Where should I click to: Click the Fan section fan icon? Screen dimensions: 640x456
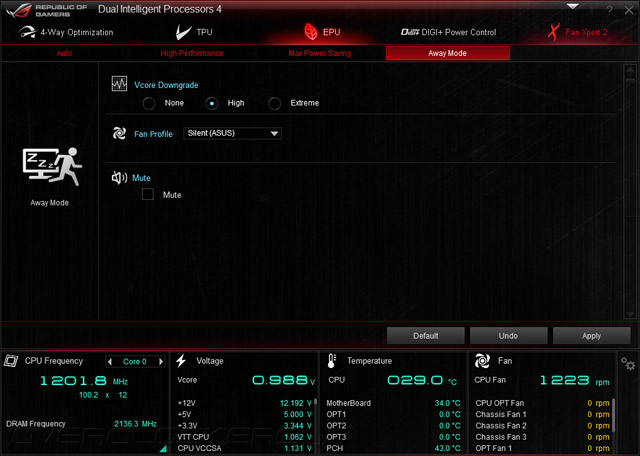coord(482,361)
